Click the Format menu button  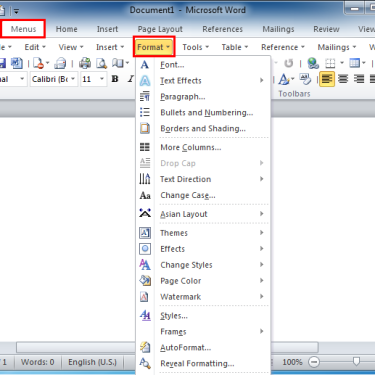(x=154, y=47)
